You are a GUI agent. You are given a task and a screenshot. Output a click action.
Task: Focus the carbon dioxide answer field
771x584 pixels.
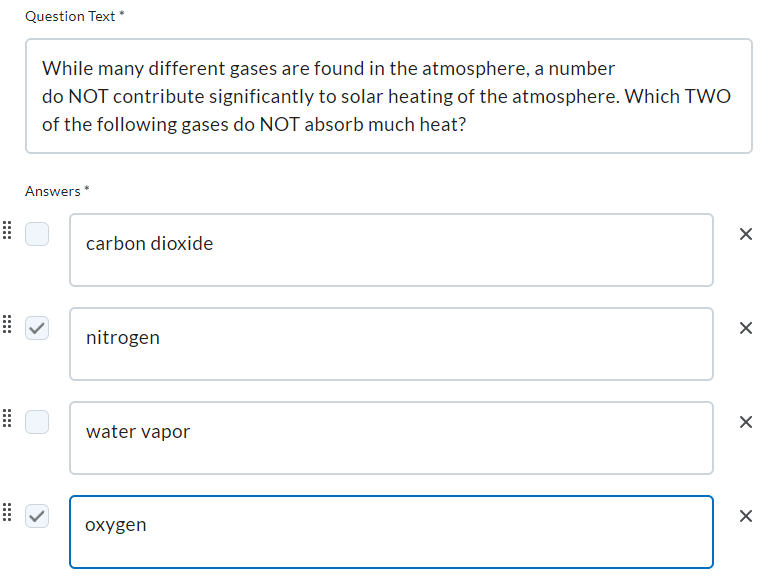click(x=391, y=249)
